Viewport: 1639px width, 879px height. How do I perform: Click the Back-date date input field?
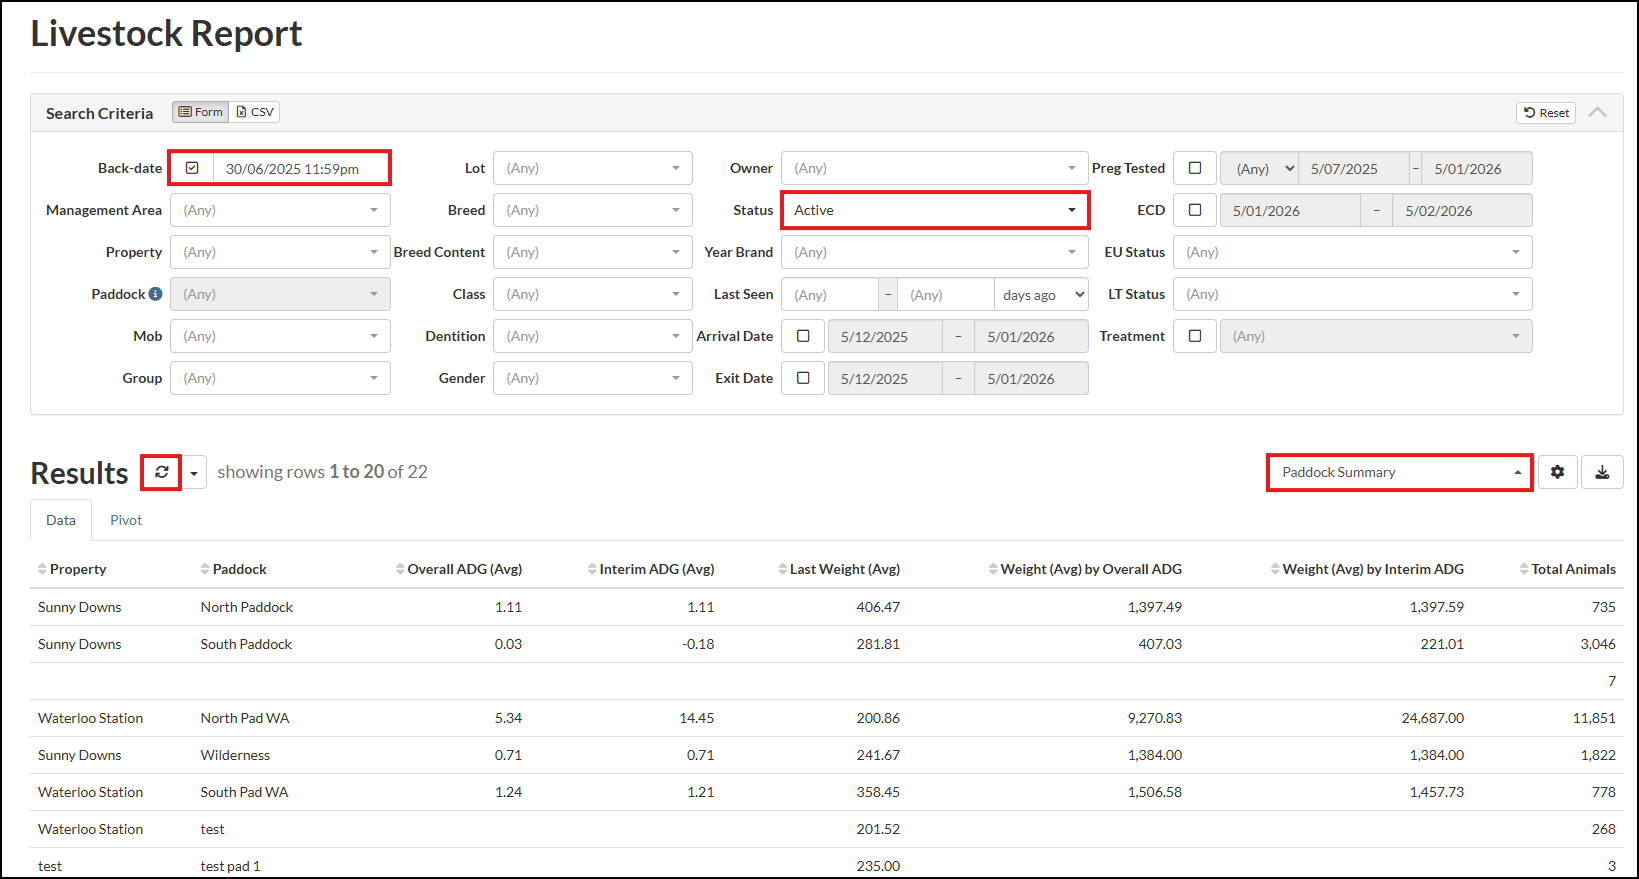tap(300, 168)
